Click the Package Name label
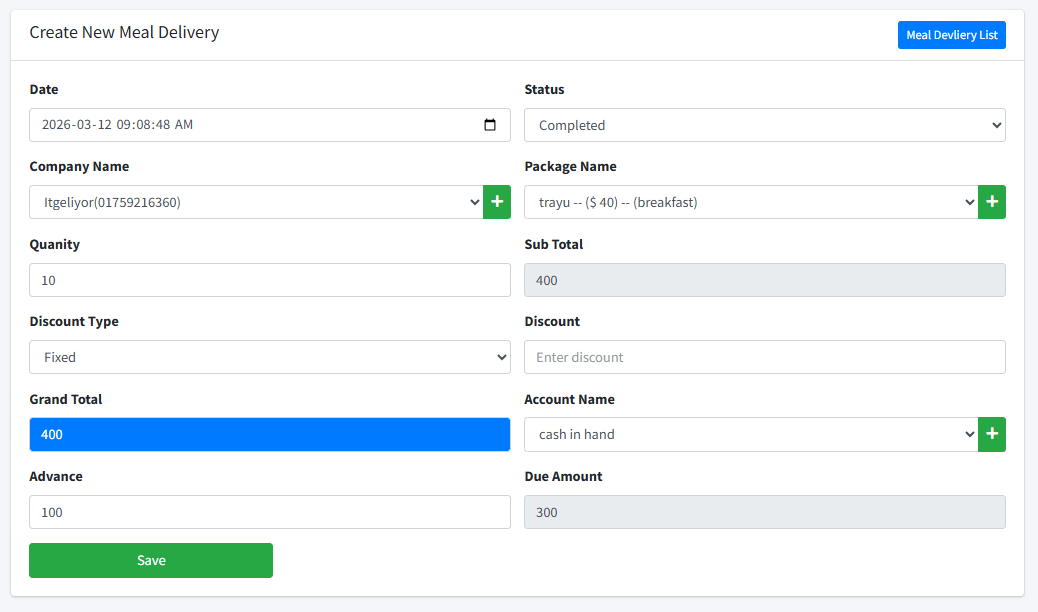1038x612 pixels. (571, 167)
